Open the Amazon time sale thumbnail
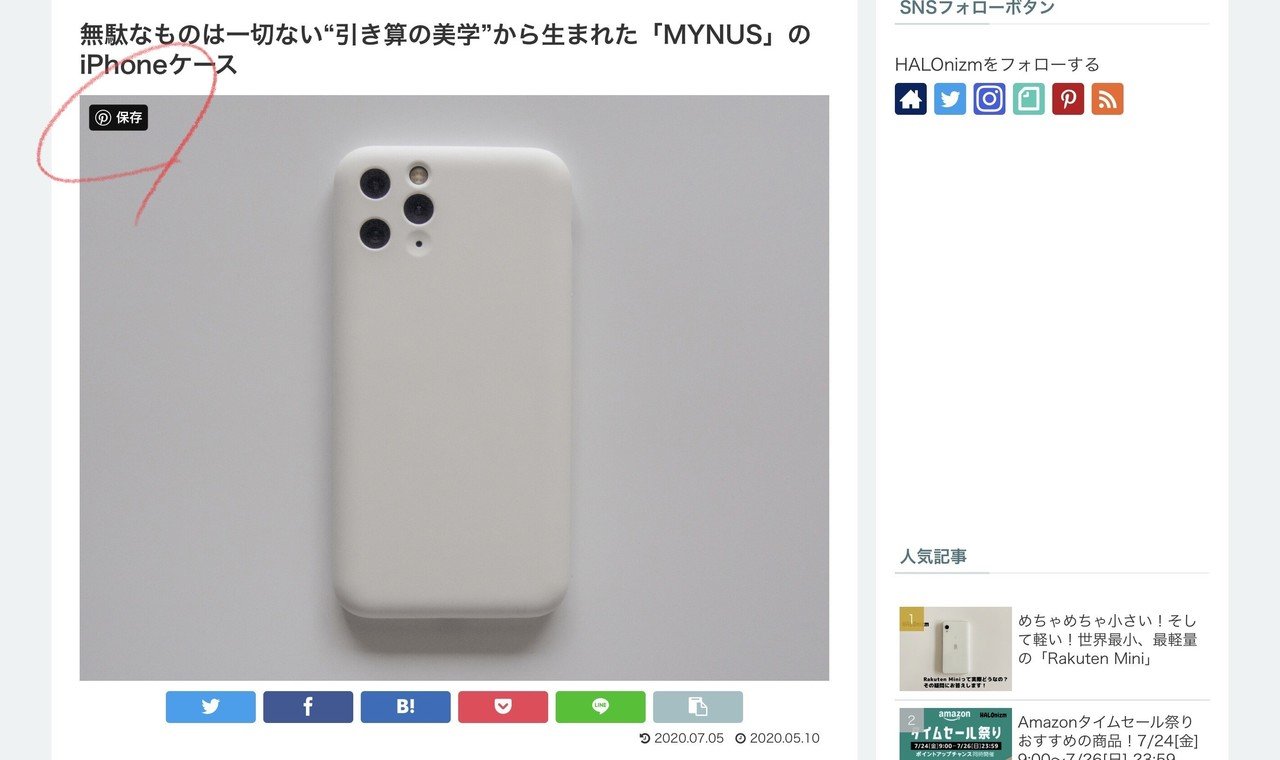The height and width of the screenshot is (760, 1280). pyautogui.click(x=955, y=734)
